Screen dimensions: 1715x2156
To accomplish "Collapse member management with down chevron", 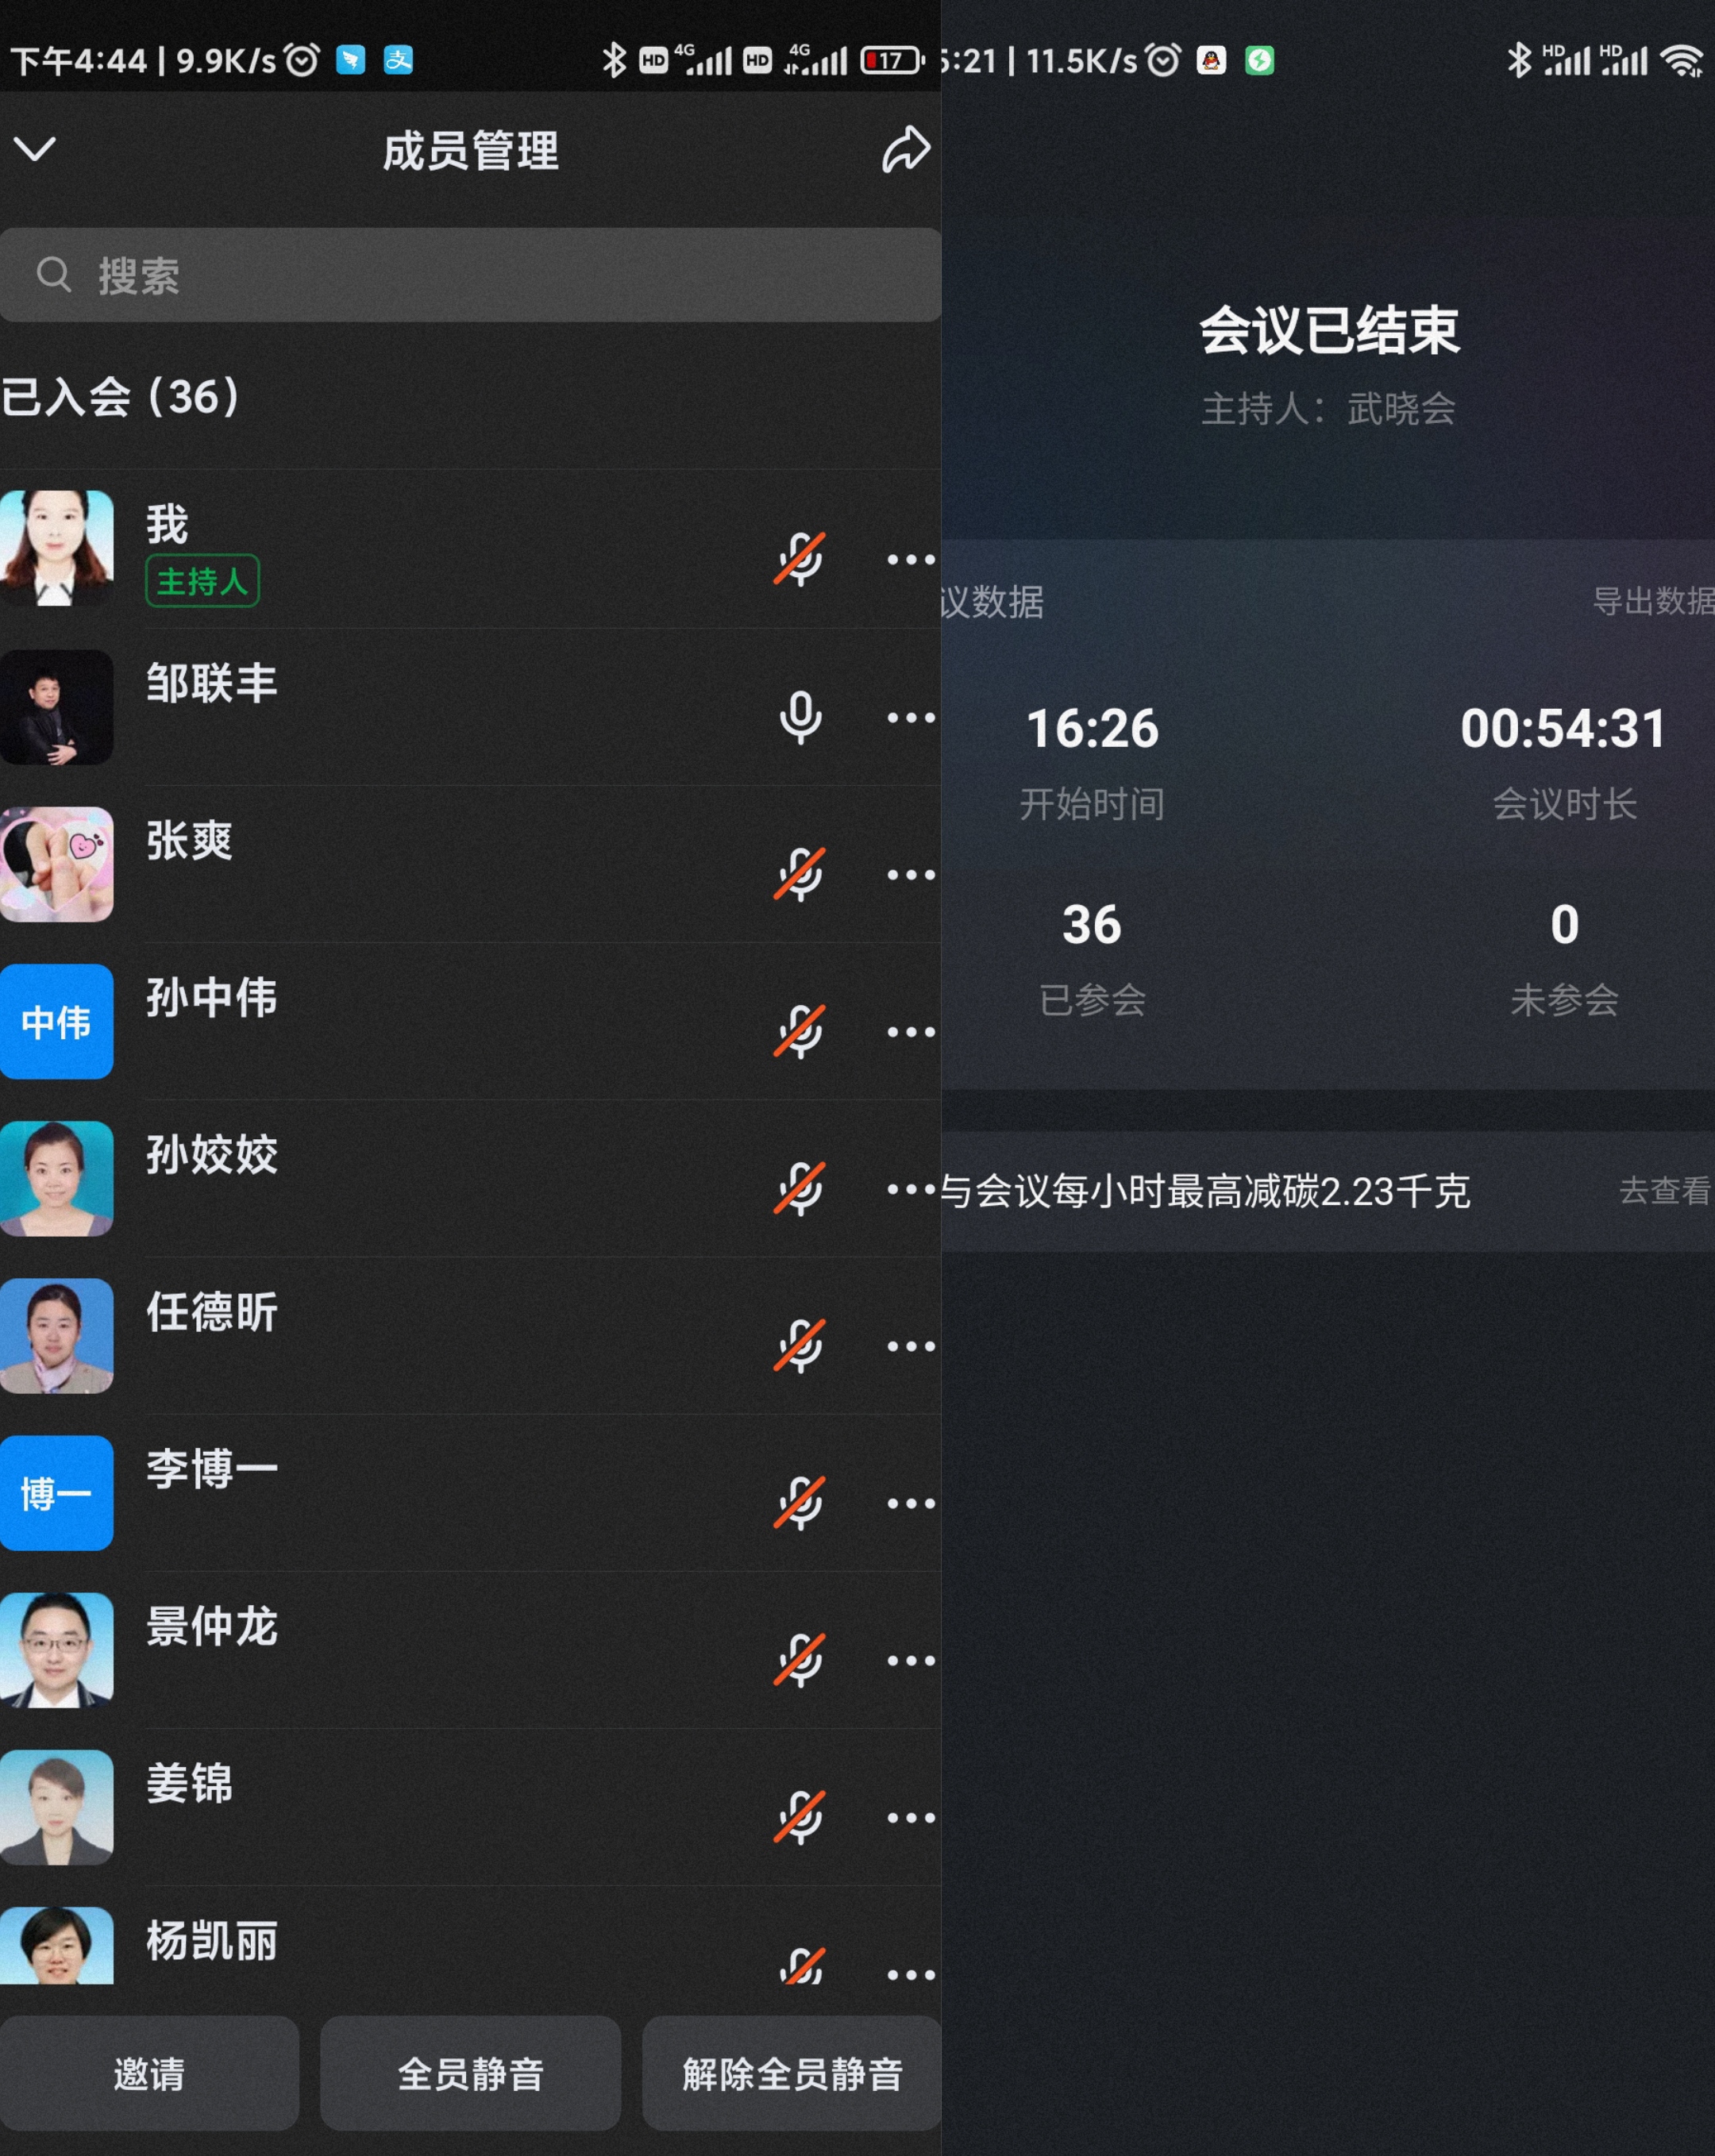I will 35,149.
